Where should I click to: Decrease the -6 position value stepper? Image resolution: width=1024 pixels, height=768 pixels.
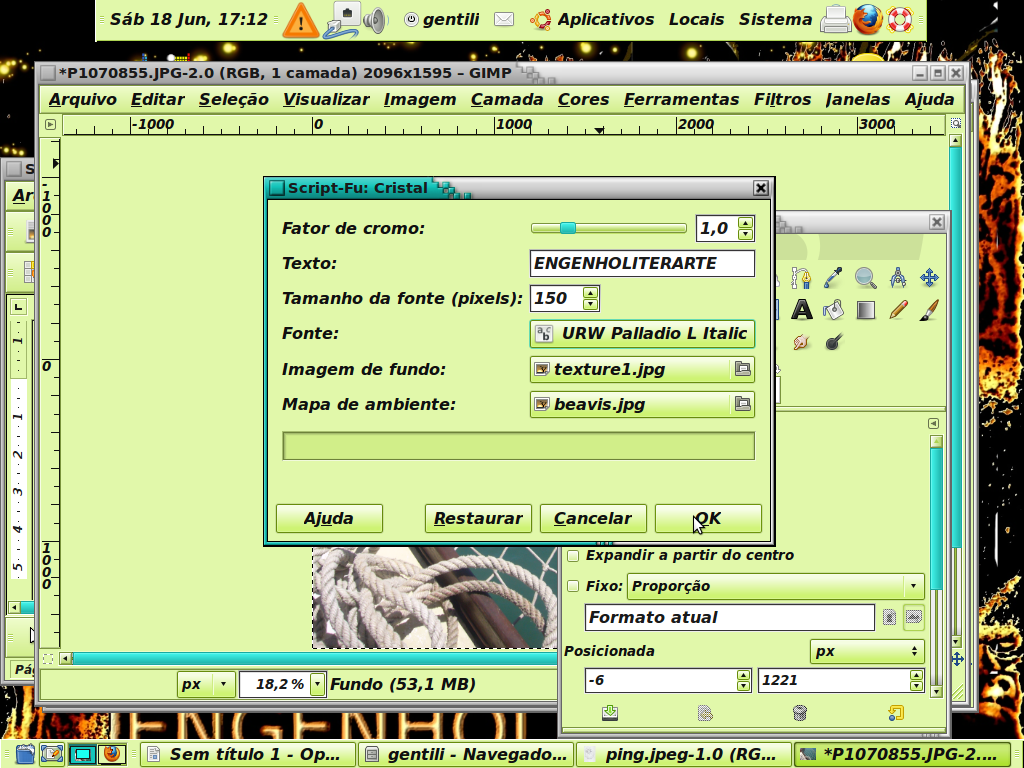(x=743, y=686)
